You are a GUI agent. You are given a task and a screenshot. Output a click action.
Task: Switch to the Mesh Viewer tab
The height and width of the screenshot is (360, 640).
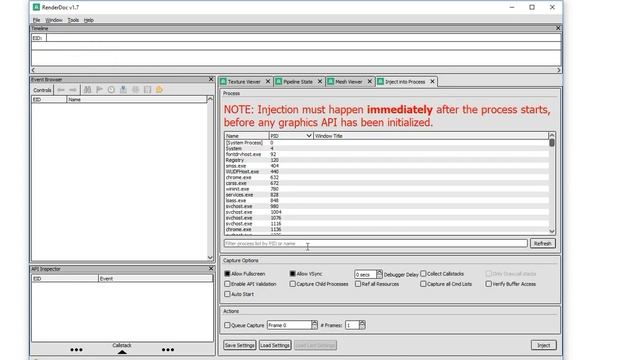pos(349,82)
